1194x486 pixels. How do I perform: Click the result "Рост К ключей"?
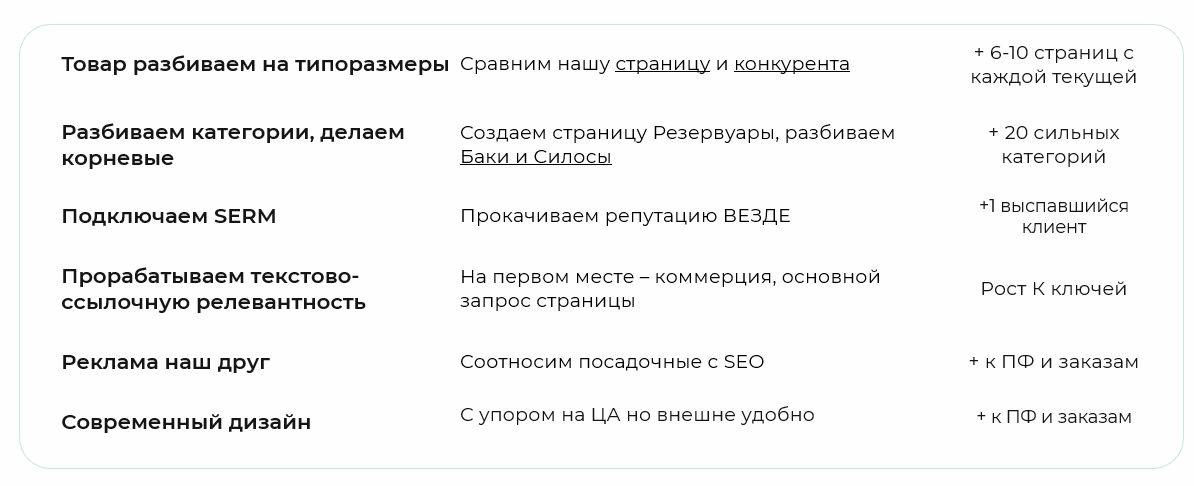pos(1053,289)
